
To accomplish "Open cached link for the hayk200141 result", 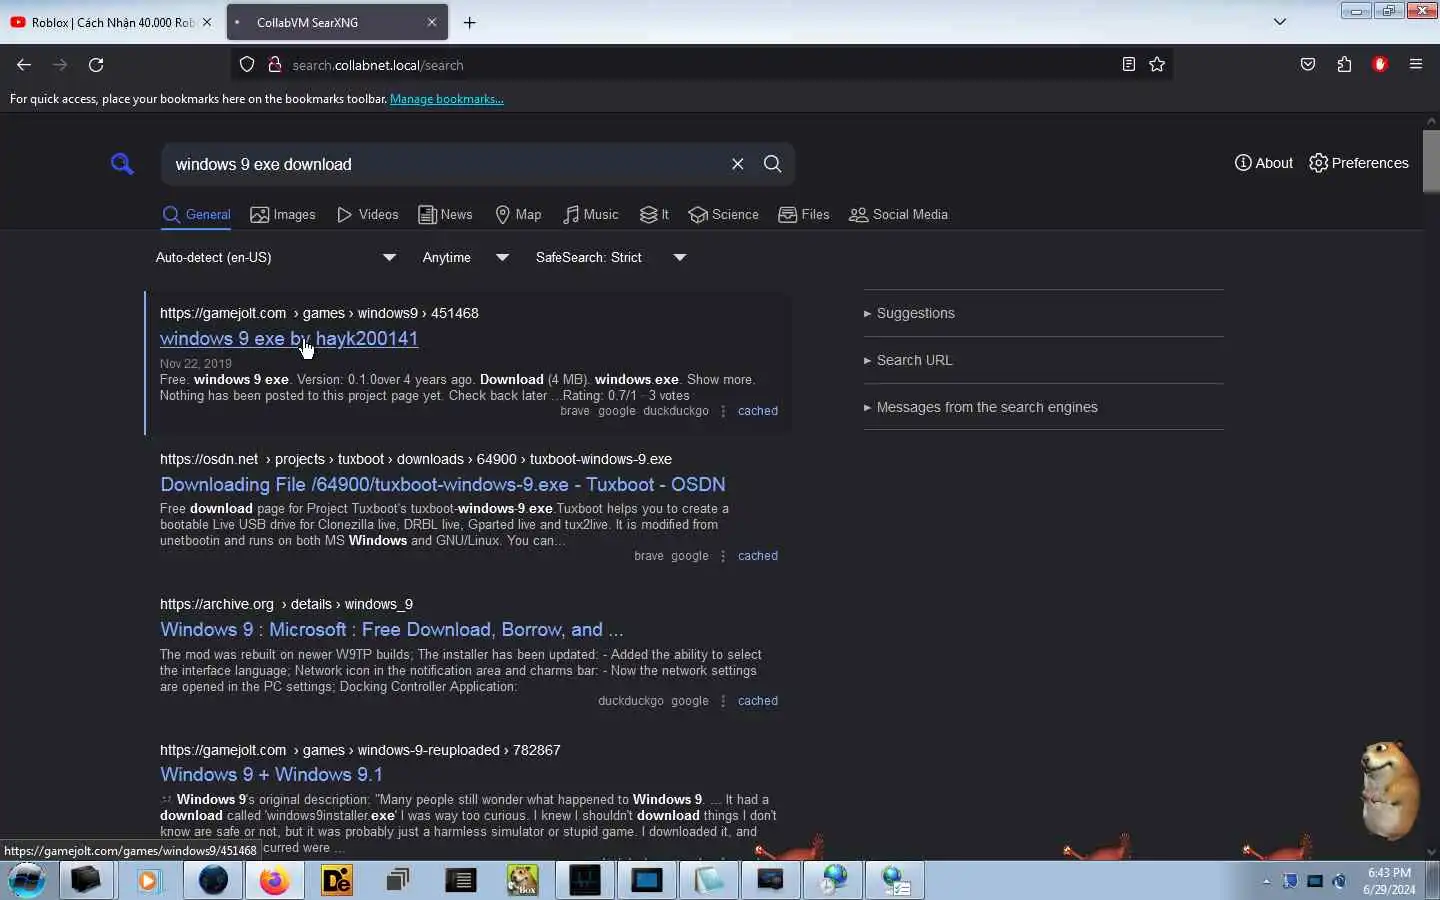I will click(x=758, y=411).
